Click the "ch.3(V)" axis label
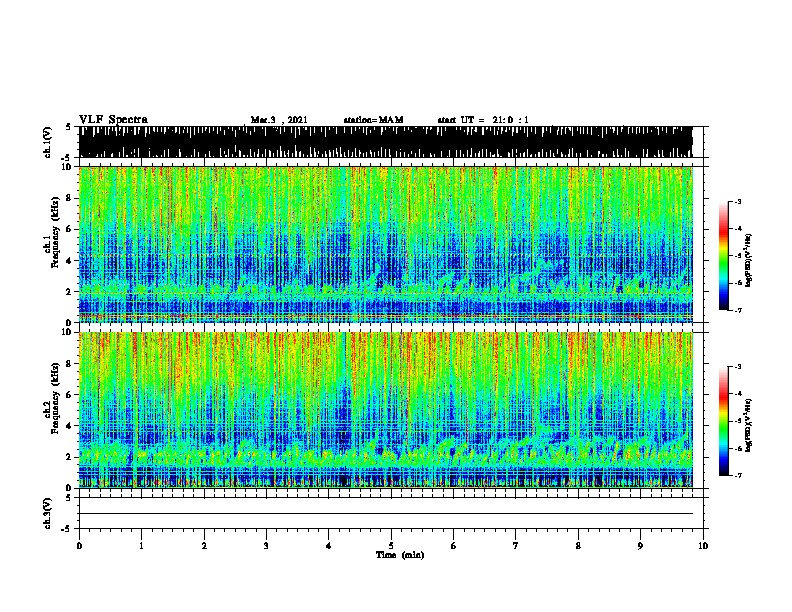Image resolution: width=792 pixels, height=612 pixels. (48, 513)
